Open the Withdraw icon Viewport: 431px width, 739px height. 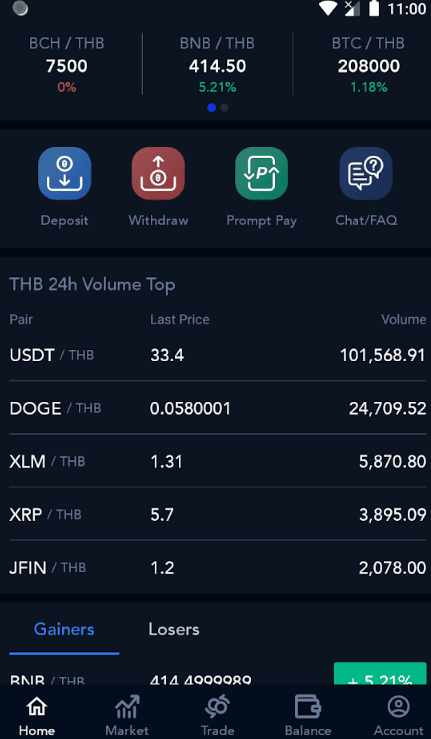tap(158, 173)
